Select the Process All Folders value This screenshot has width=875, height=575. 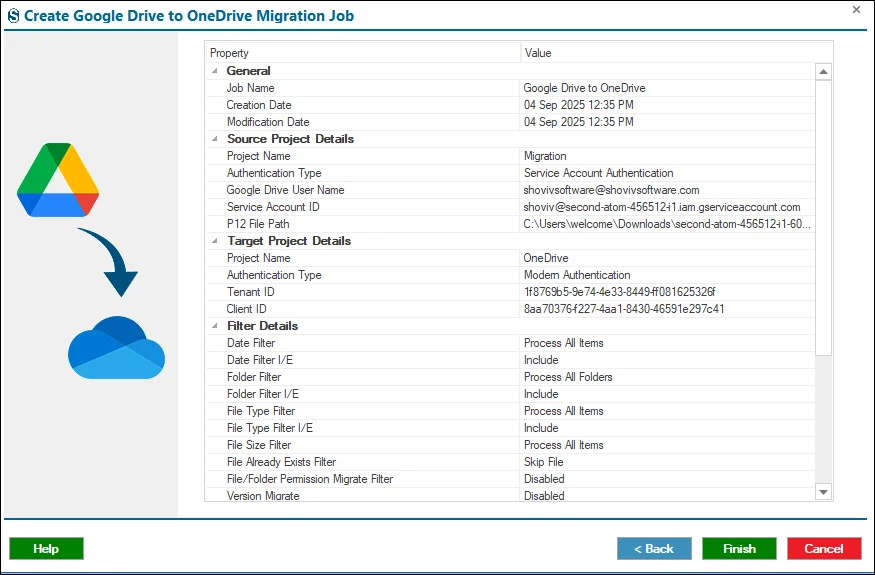coord(568,377)
